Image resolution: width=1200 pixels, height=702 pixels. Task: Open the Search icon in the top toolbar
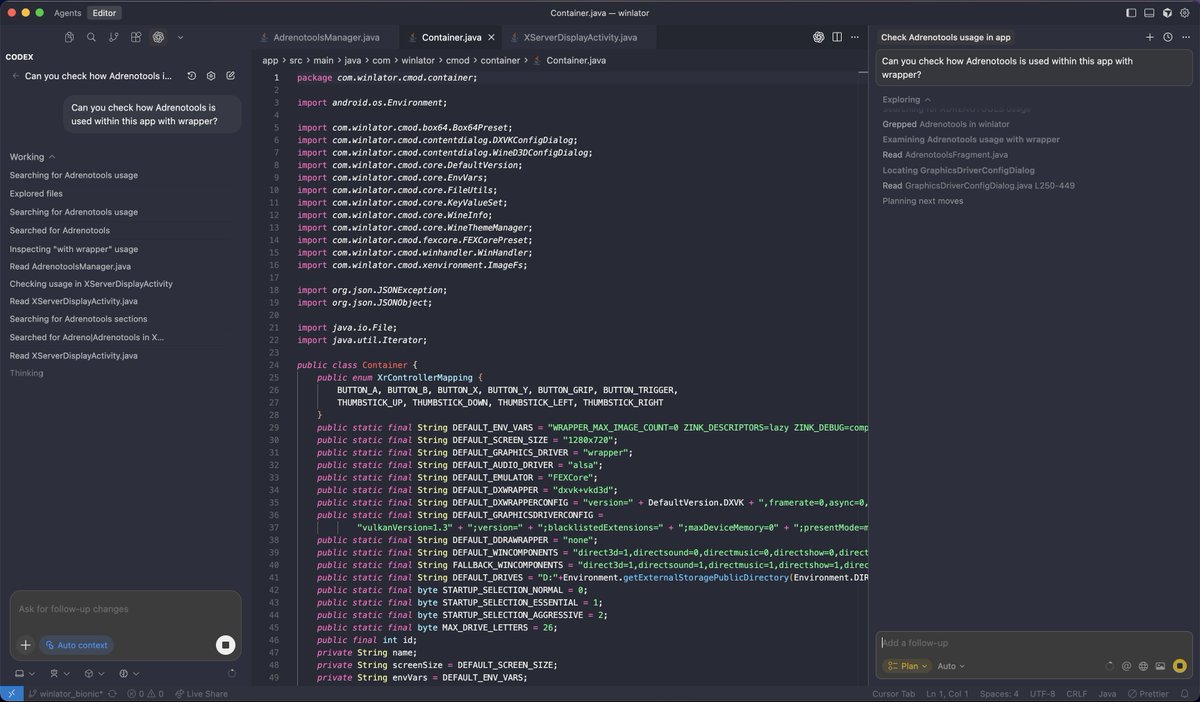coord(91,37)
